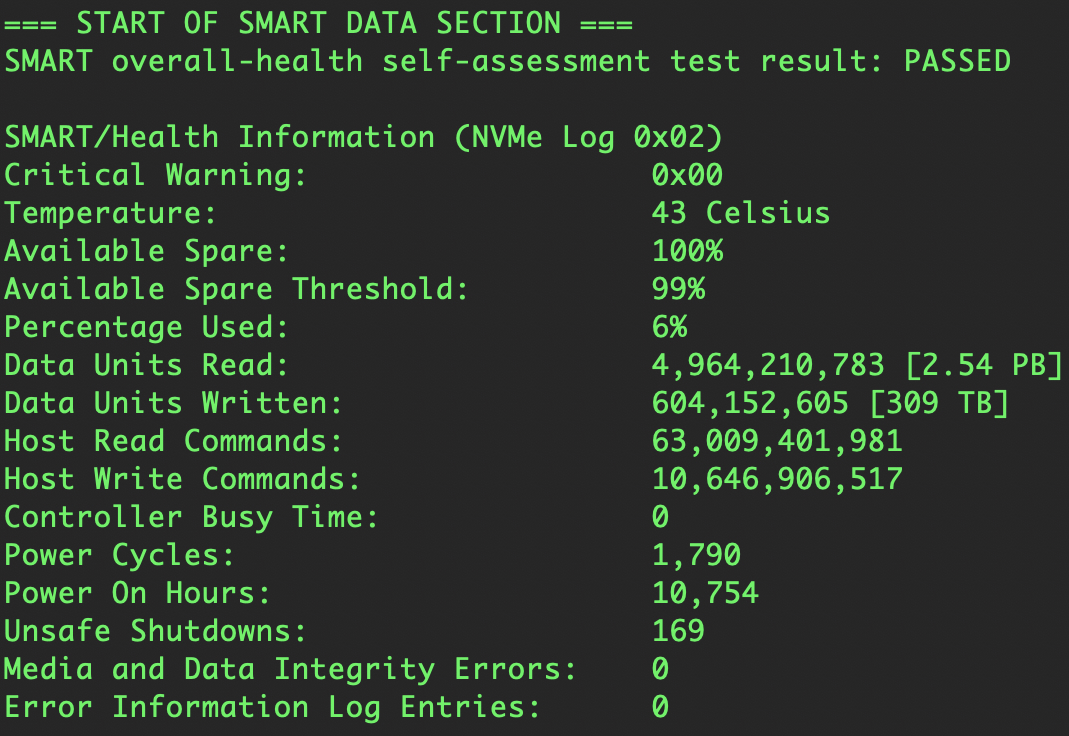
Task: Click the Power Cycles value 1,790
Action: click(x=696, y=555)
